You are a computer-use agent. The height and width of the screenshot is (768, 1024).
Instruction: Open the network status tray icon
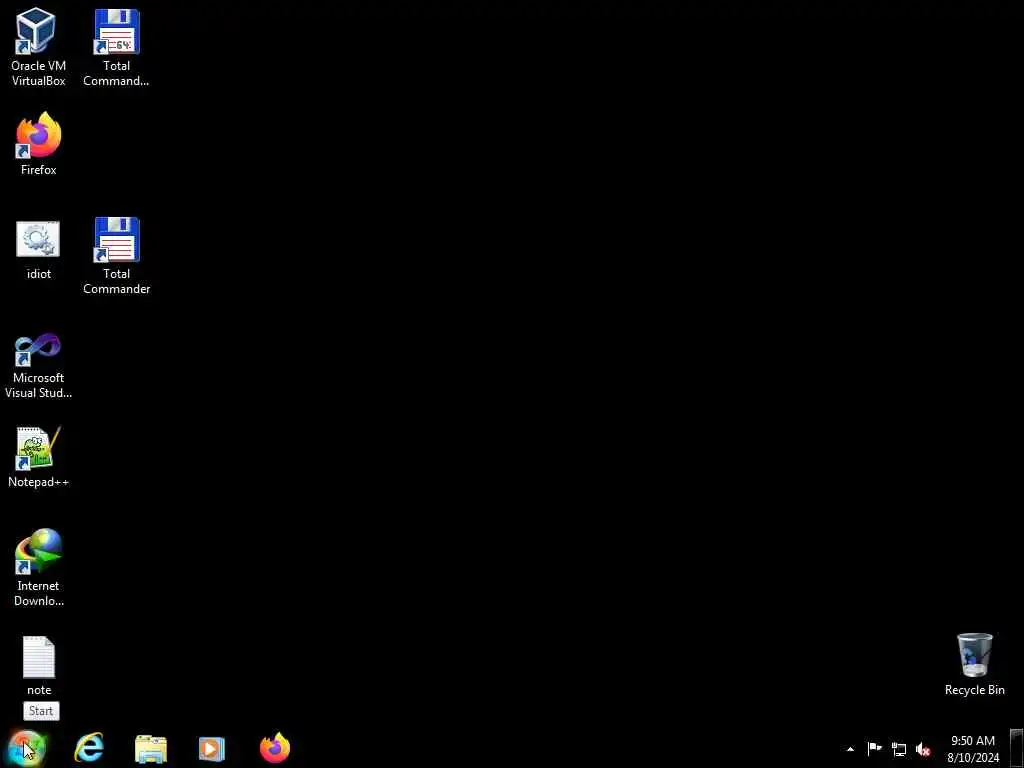click(899, 749)
